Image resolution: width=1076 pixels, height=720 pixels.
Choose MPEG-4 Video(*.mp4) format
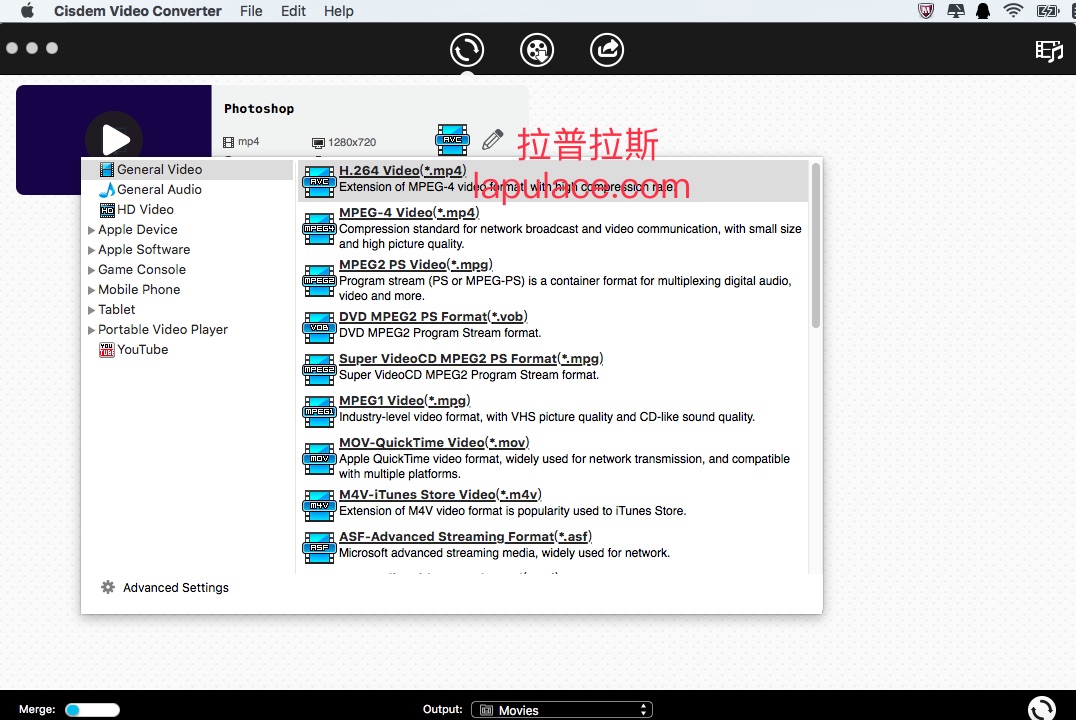[x=553, y=228]
